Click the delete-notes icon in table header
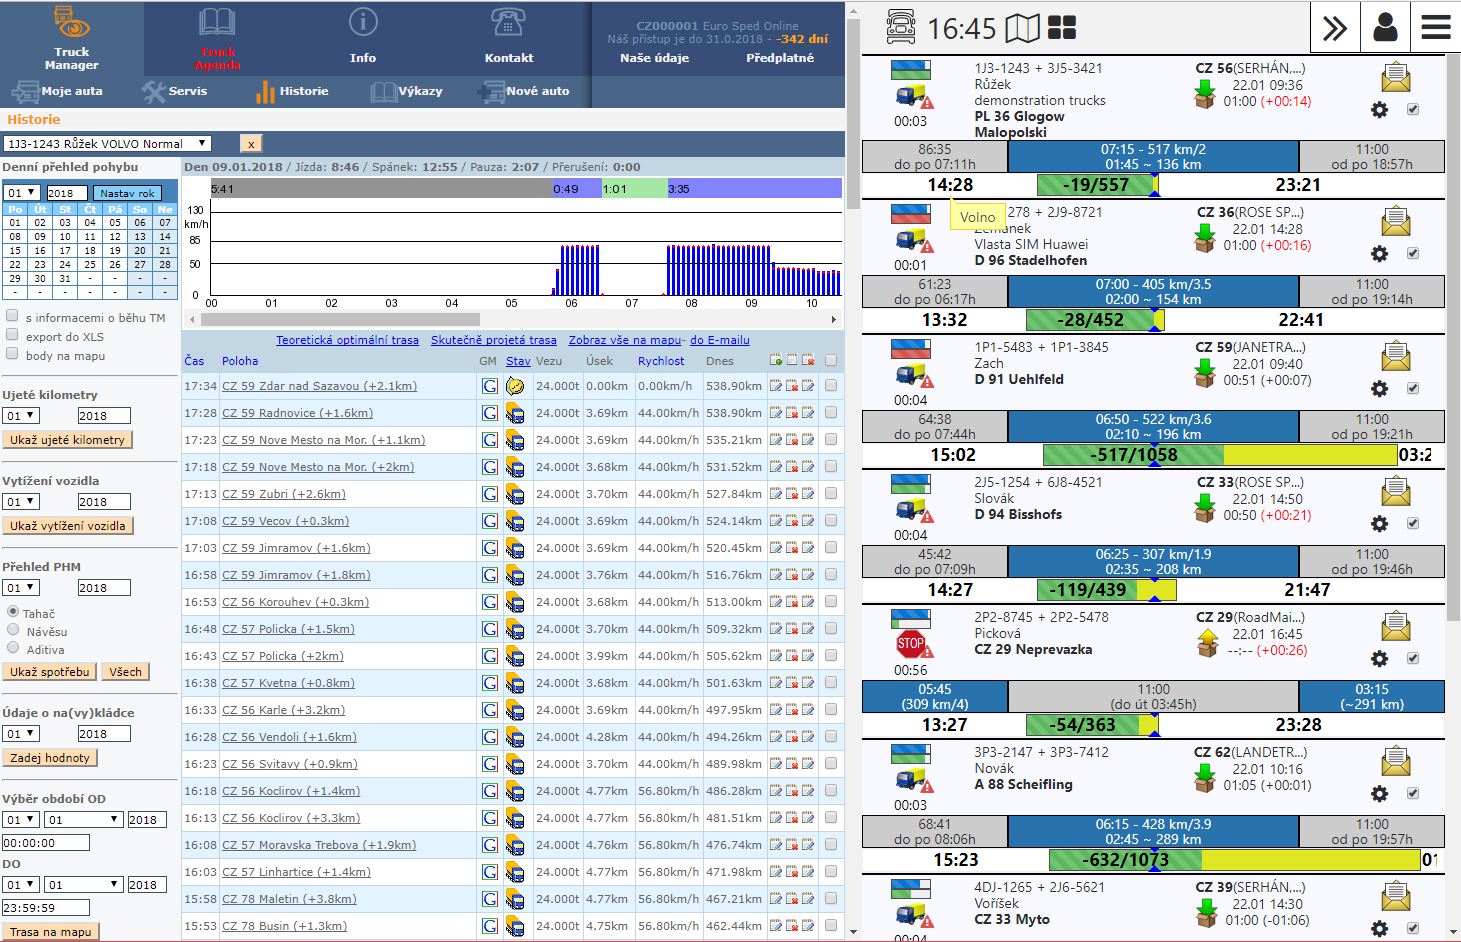The image size is (1461, 942). click(808, 360)
